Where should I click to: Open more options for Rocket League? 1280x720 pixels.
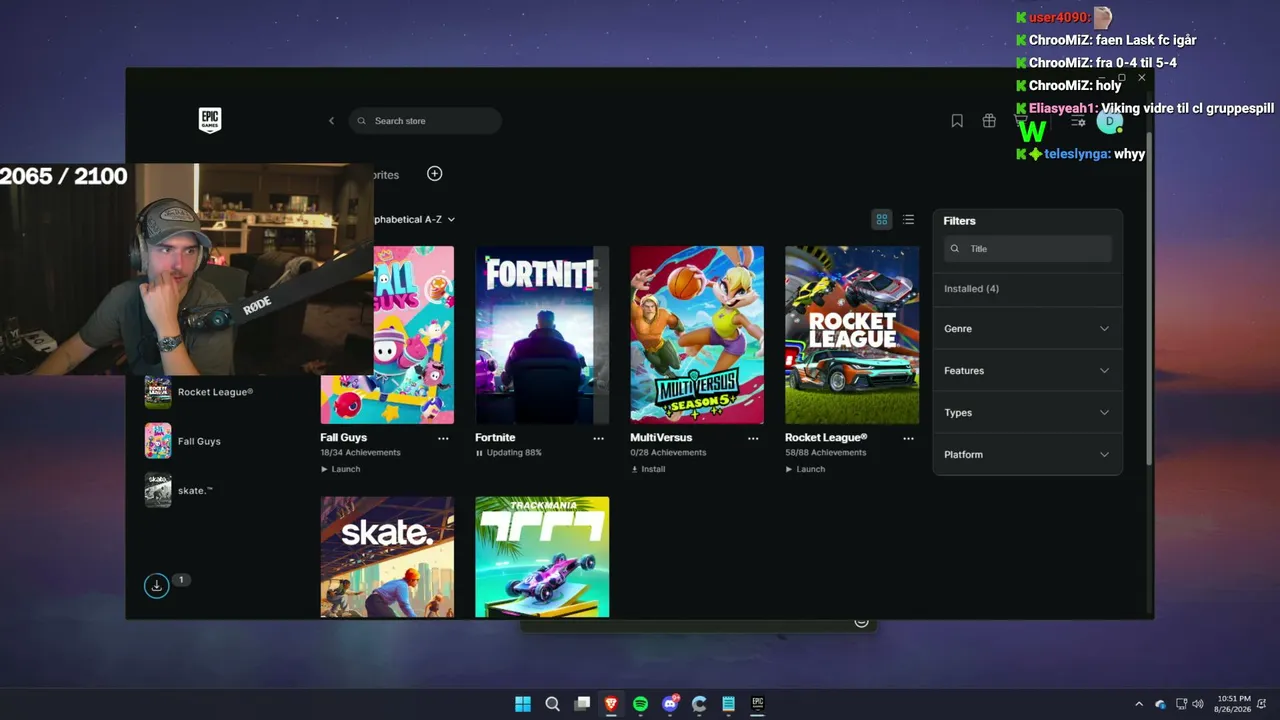pos(908,438)
